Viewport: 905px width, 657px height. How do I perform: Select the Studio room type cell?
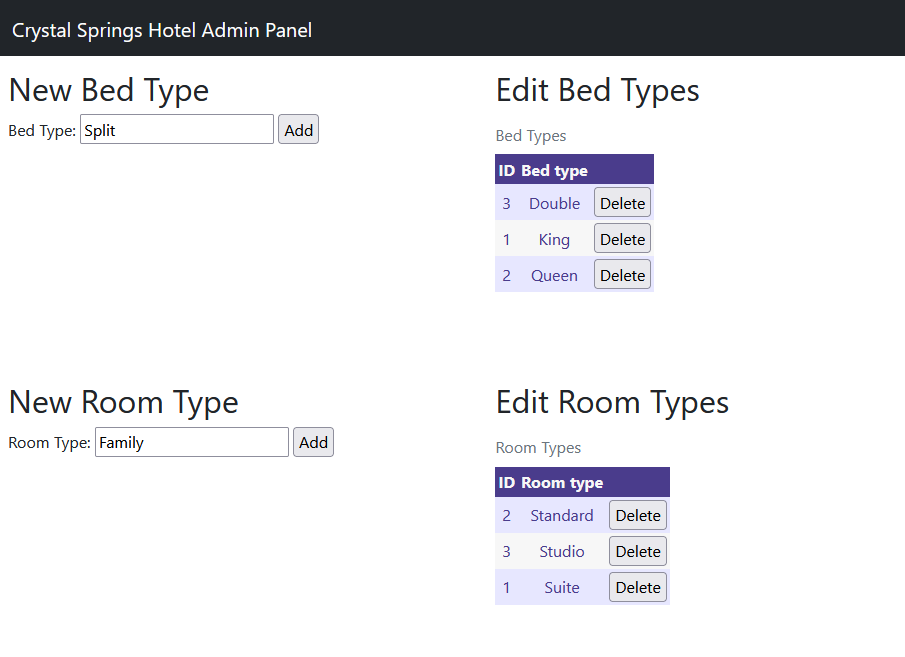coord(561,551)
